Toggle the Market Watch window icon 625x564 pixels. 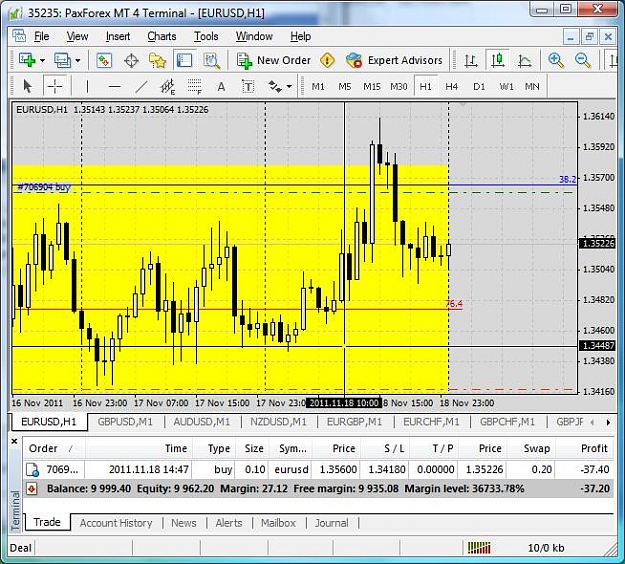(104, 61)
